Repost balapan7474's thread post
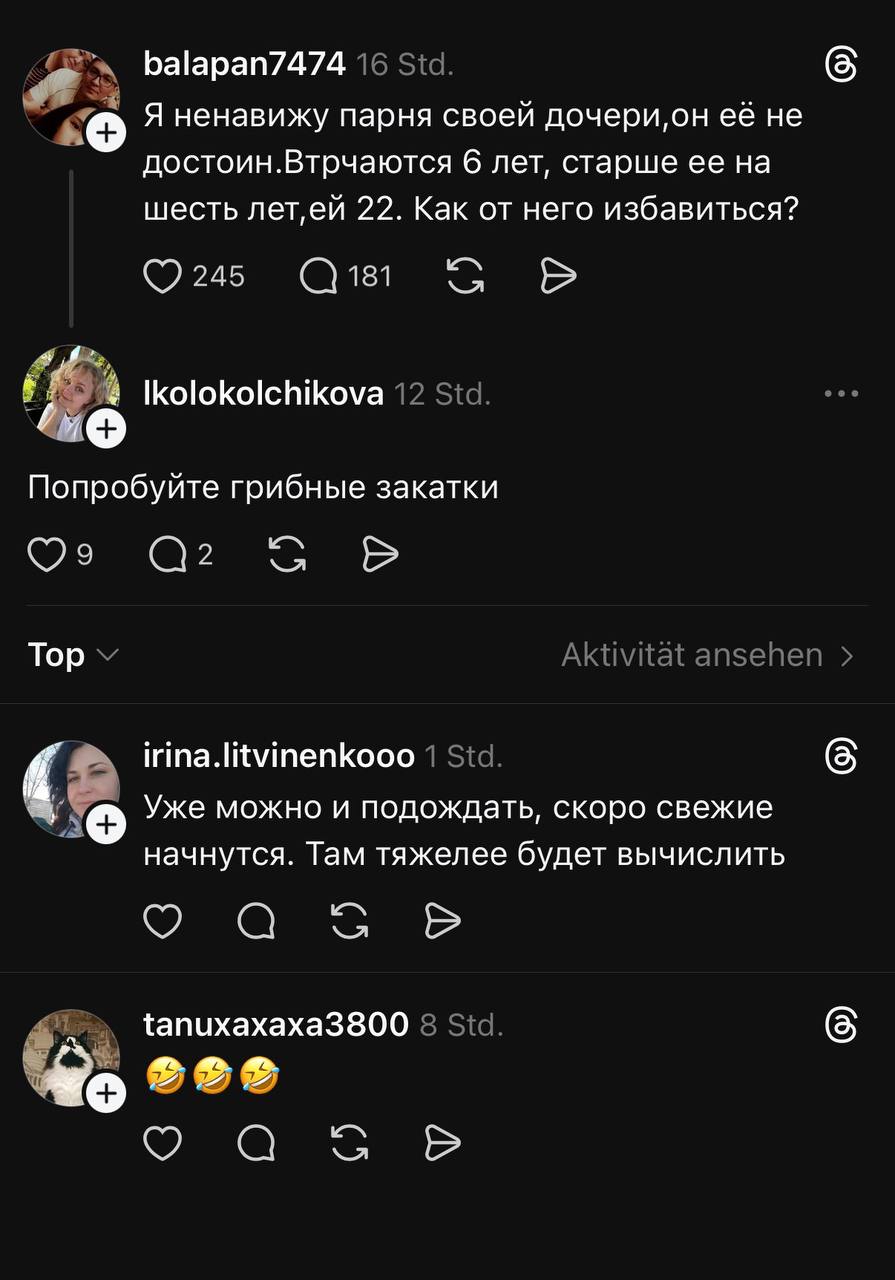The width and height of the screenshot is (895, 1280). tap(465, 276)
